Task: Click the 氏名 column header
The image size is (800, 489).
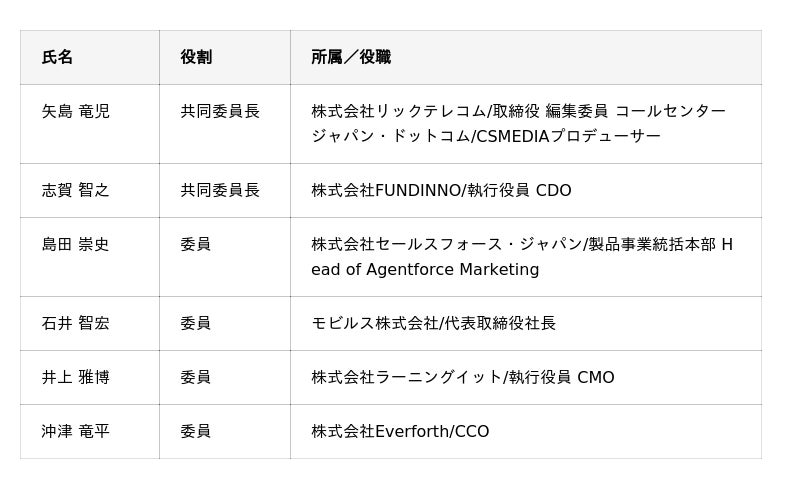Action: click(x=57, y=58)
